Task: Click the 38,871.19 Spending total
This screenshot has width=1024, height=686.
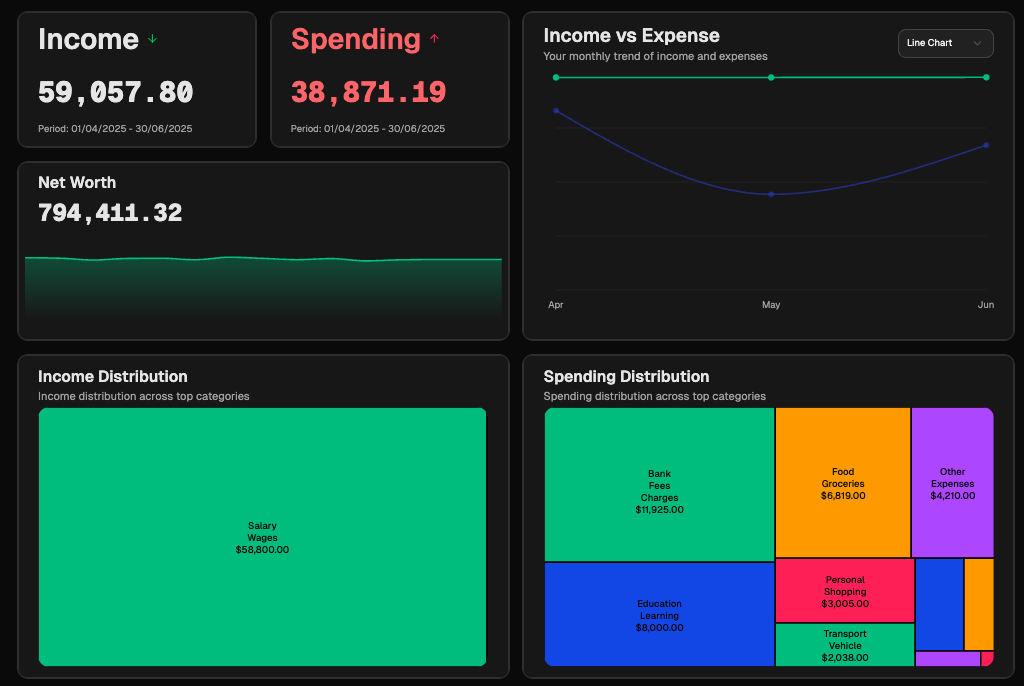Action: [x=368, y=93]
